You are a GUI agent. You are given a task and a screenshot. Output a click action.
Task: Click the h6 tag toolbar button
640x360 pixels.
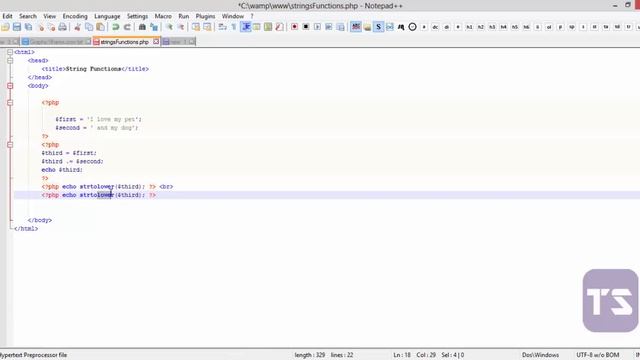click(527, 27)
